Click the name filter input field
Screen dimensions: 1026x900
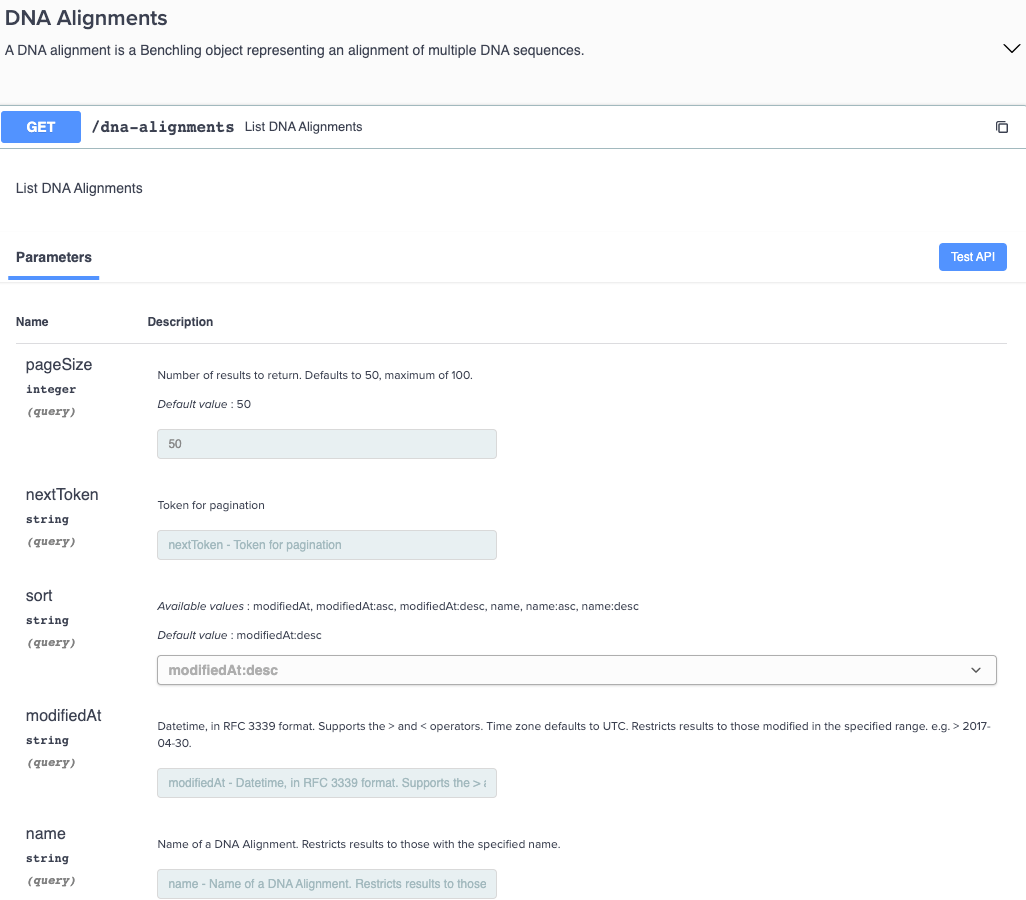tap(327, 884)
